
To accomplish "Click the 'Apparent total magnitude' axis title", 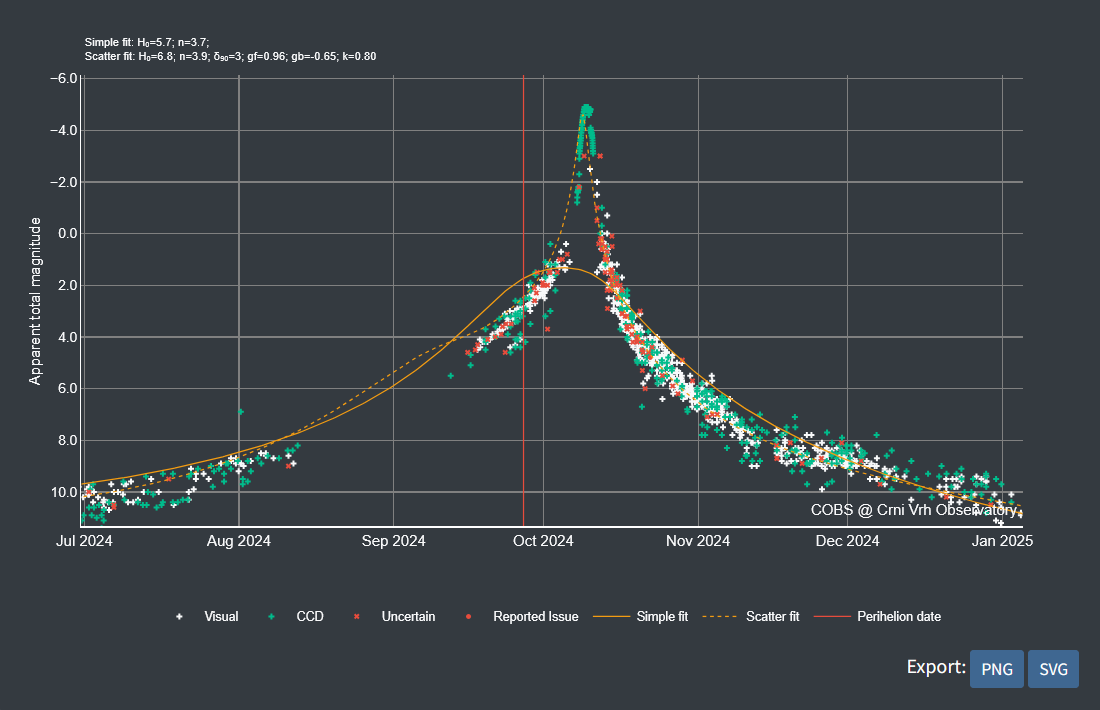I will (35, 300).
